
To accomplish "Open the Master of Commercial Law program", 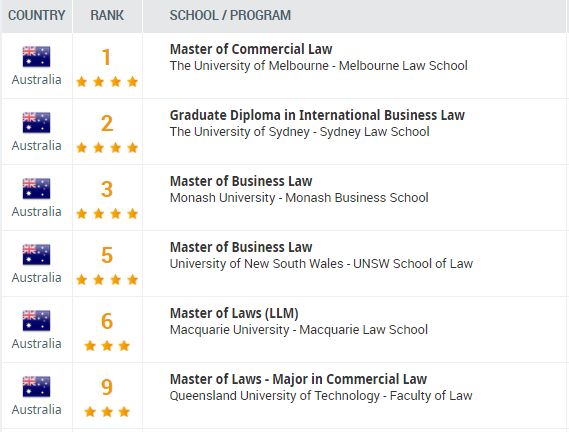I will [251, 49].
